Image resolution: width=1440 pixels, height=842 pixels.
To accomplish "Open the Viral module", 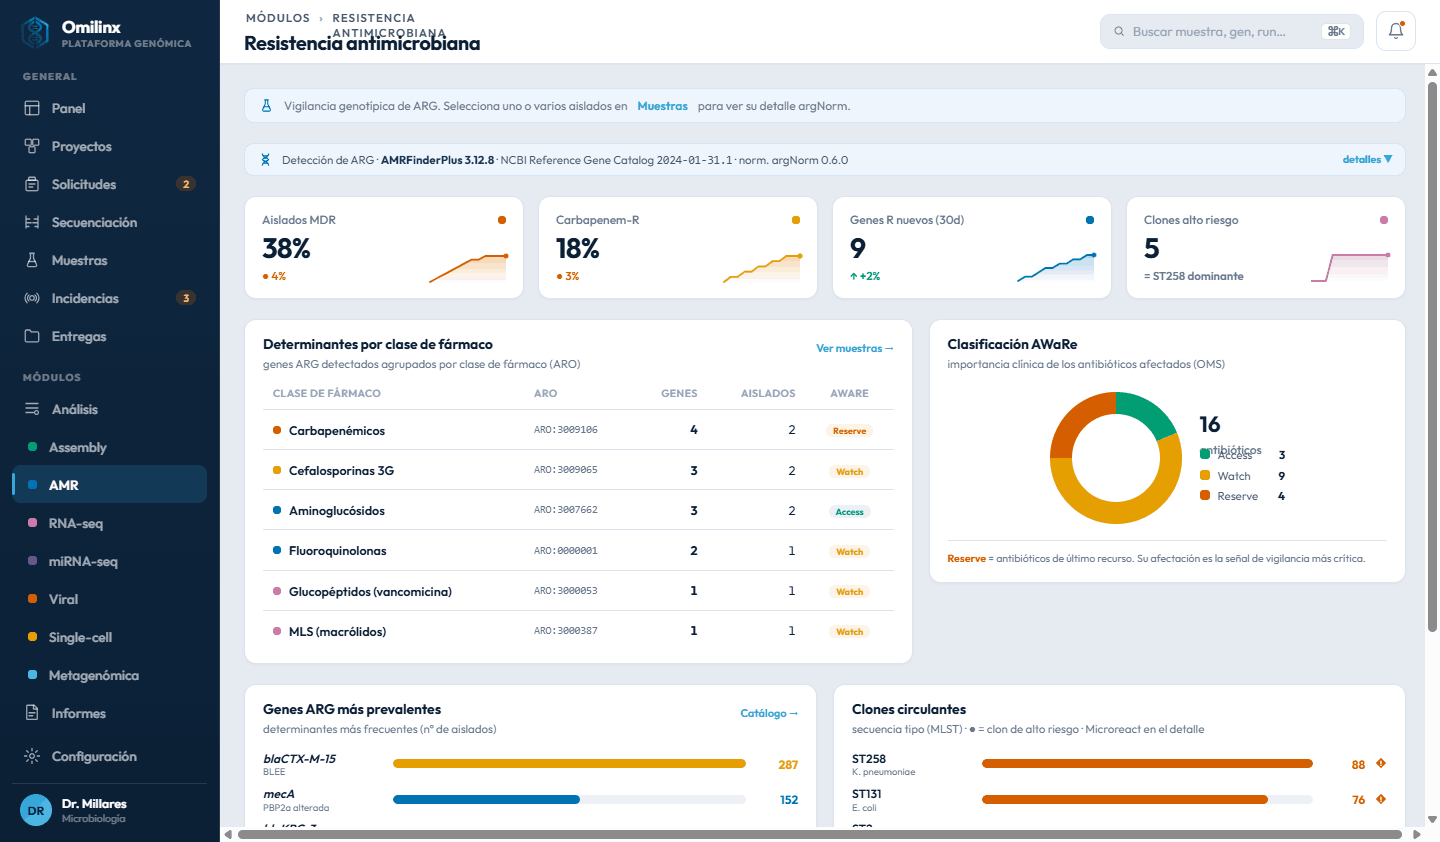I will tap(110, 599).
